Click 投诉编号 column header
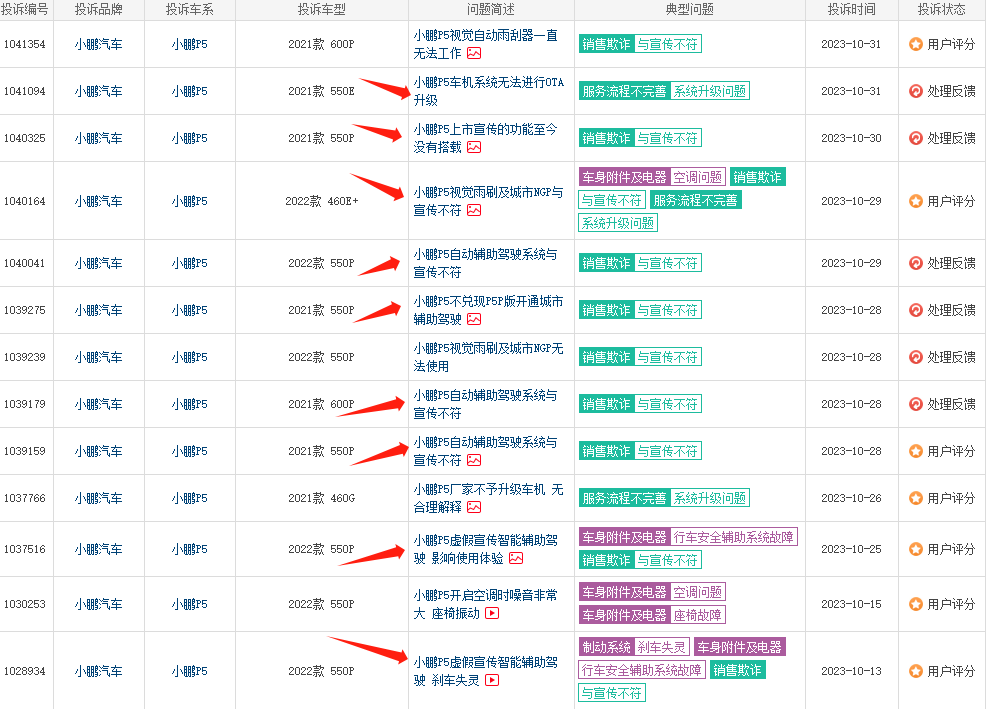Viewport: 993px width, 709px height. [x=24, y=9]
